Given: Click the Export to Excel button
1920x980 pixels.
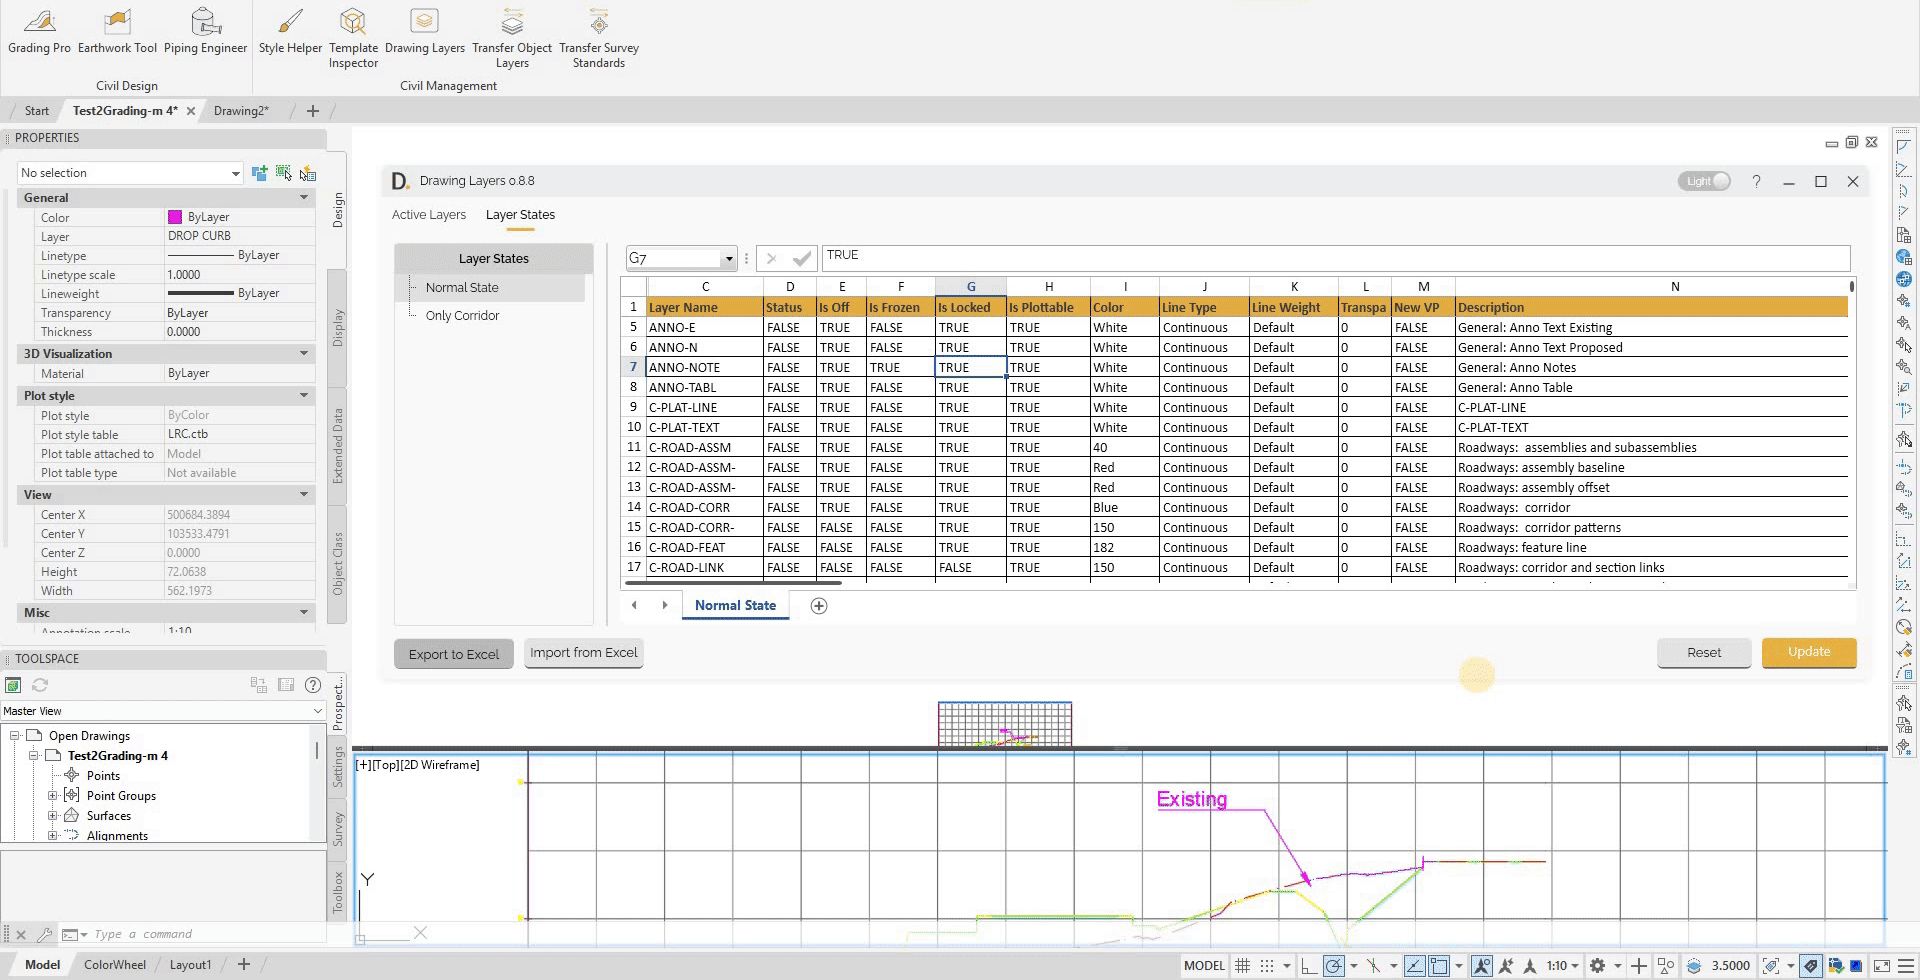Looking at the screenshot, I should [453, 653].
